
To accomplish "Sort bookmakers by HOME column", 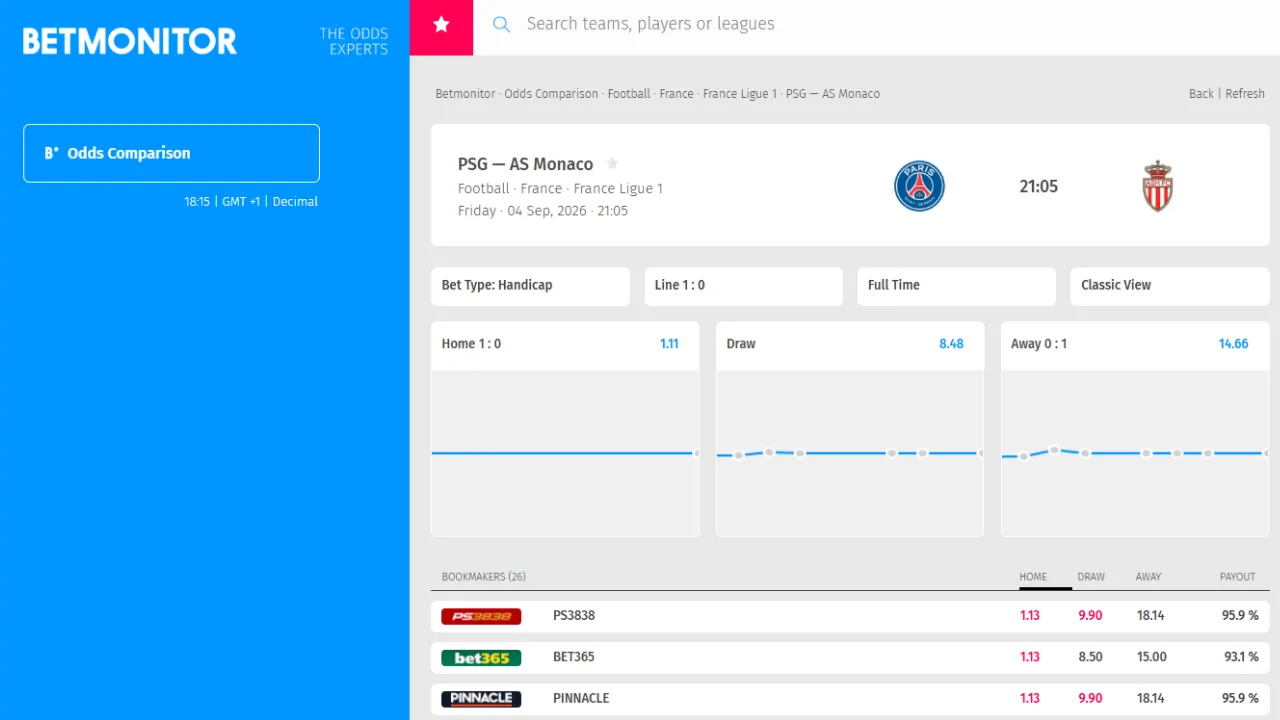I will (x=1033, y=577).
